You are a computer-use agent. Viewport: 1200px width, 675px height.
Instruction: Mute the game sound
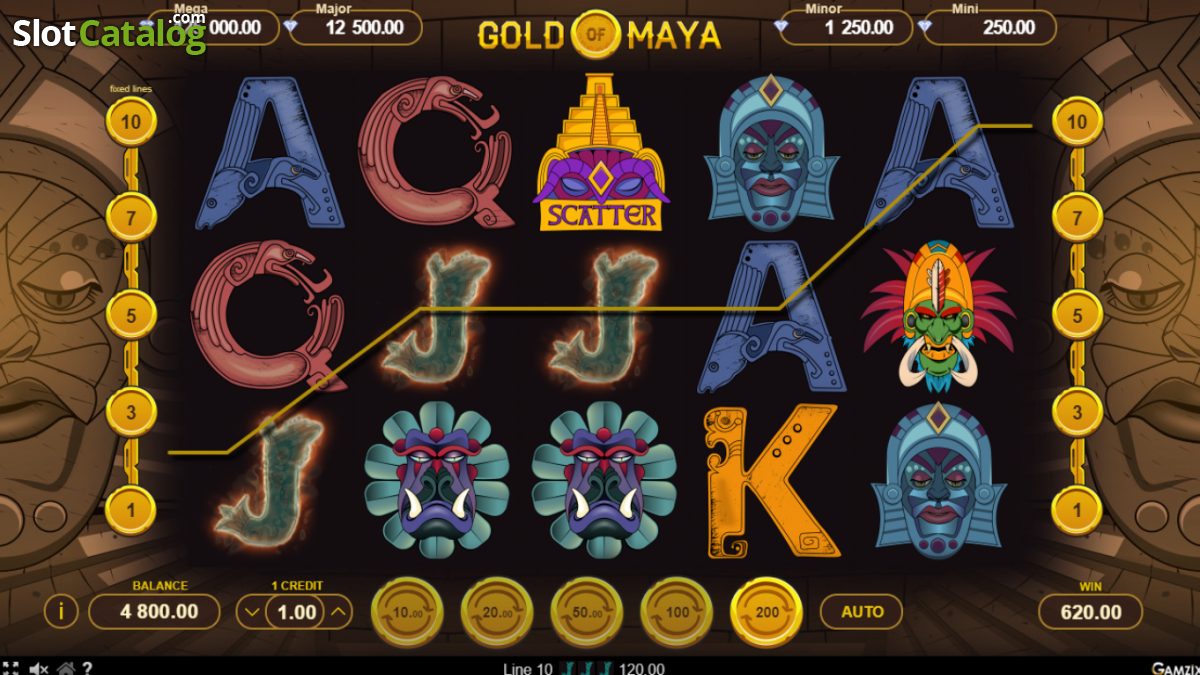(x=39, y=667)
